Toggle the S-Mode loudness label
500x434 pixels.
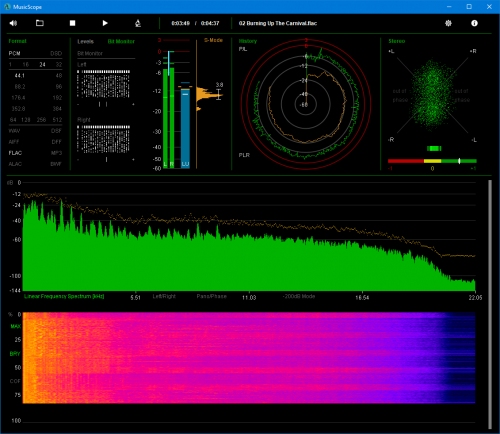(213, 40)
